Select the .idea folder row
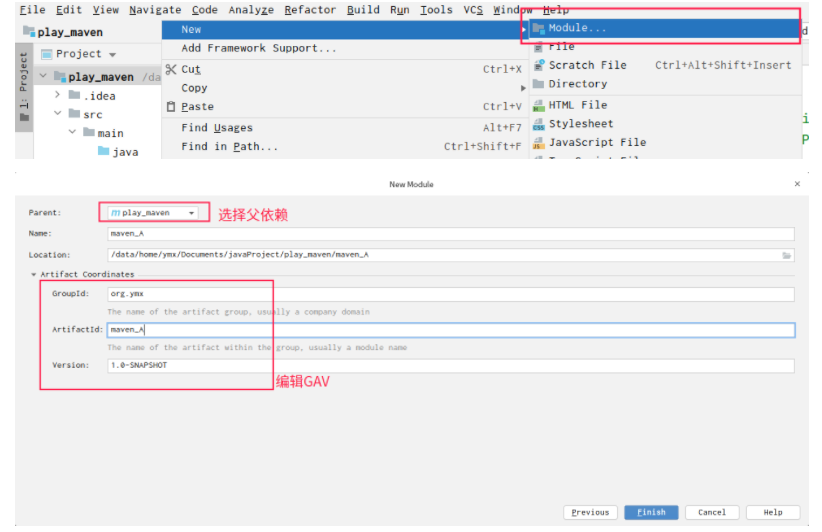Image resolution: width=822 pixels, height=532 pixels. pos(97,96)
